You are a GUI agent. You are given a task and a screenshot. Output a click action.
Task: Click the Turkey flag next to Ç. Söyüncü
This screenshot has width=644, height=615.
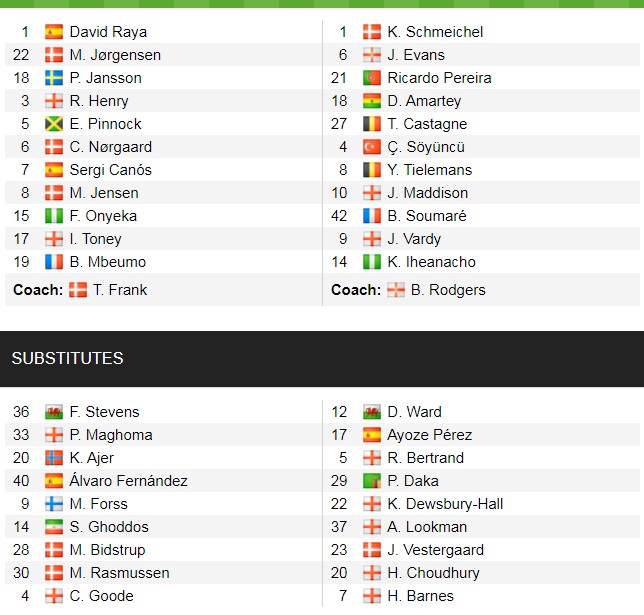tap(372, 147)
